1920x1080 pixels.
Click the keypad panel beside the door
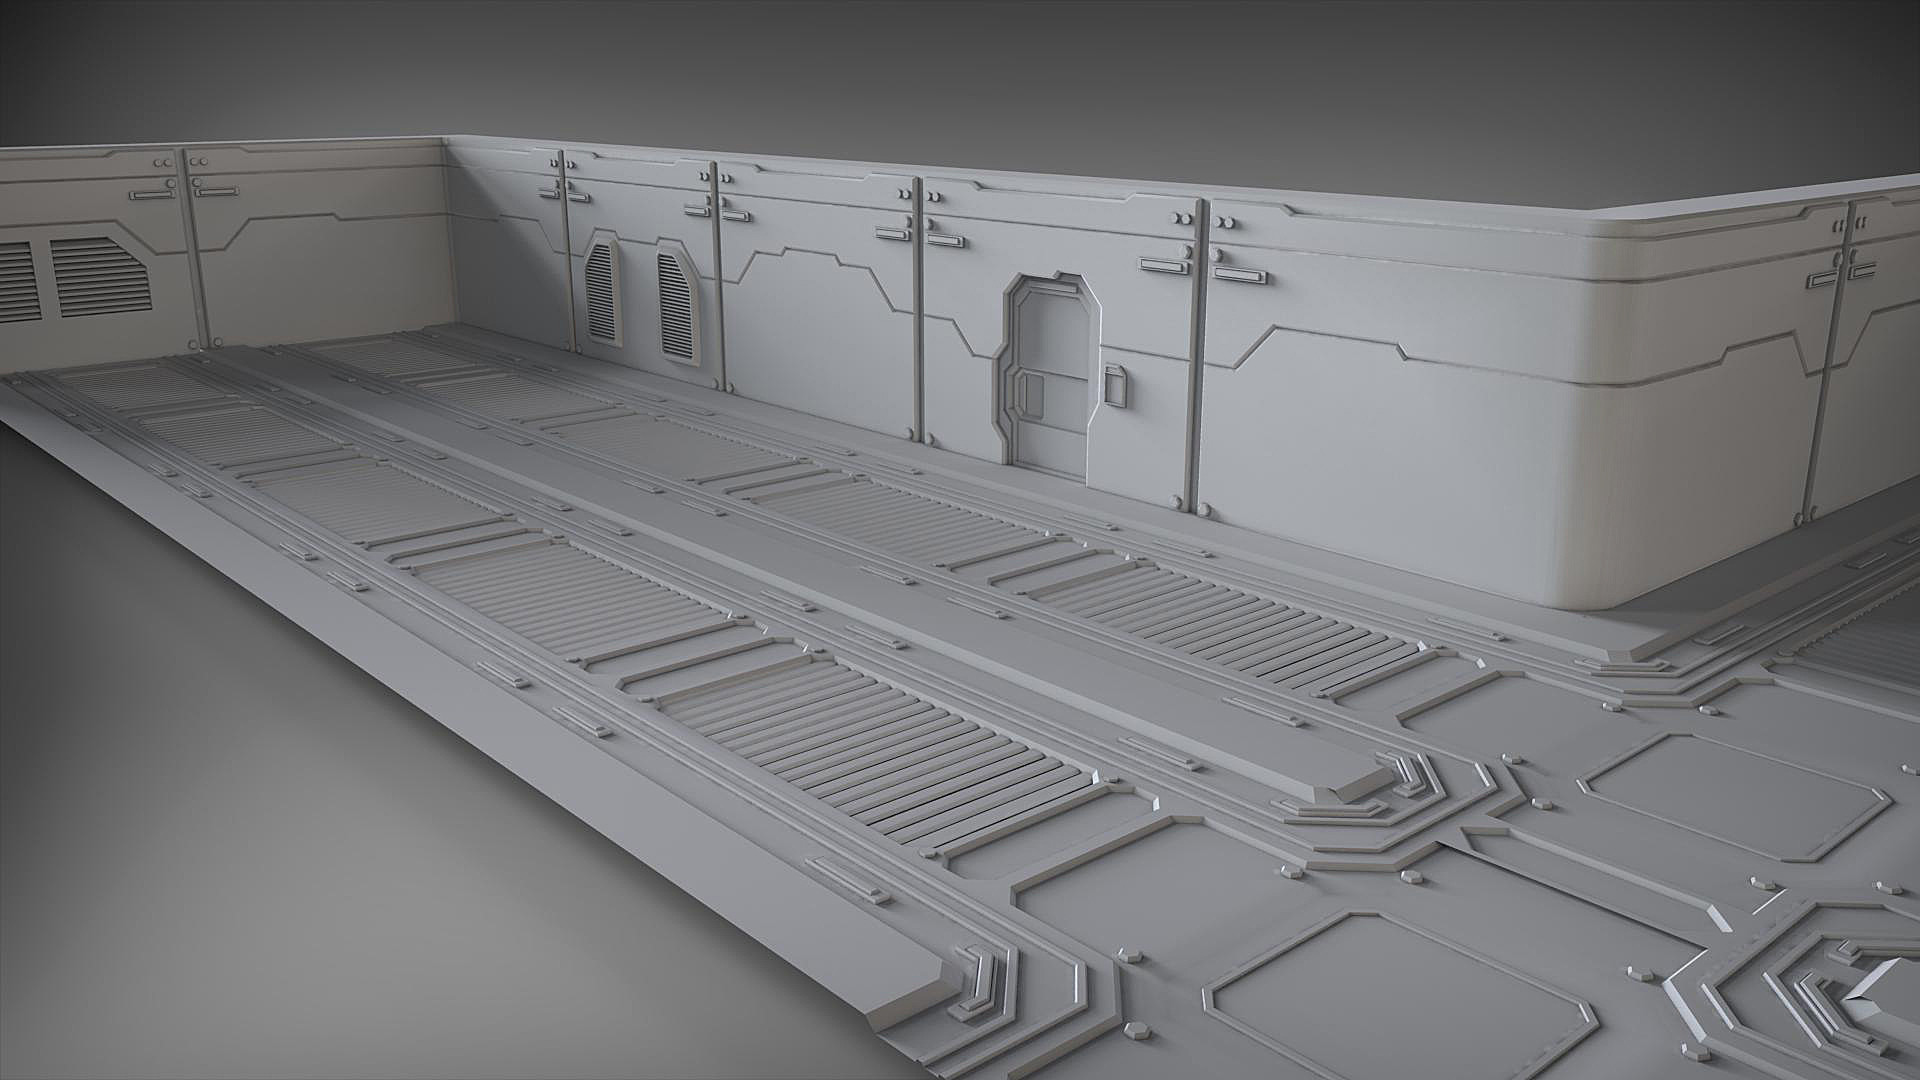point(1117,387)
